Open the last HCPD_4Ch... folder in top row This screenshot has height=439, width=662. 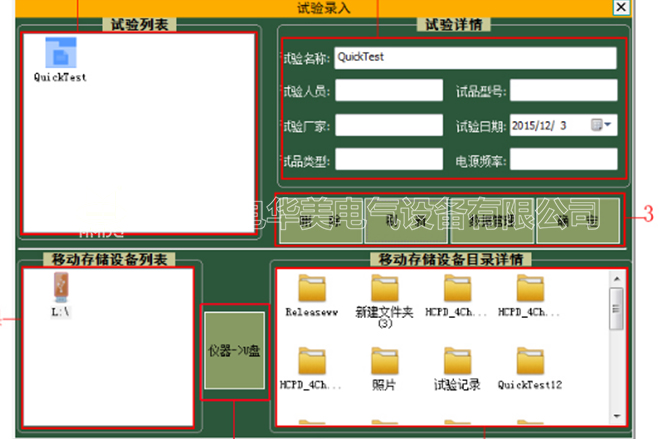click(530, 288)
